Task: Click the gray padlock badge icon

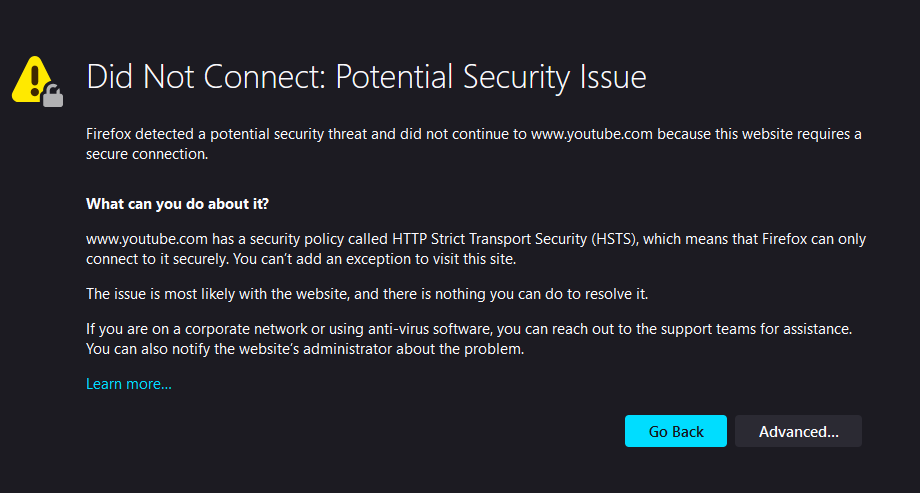Action: [53, 96]
